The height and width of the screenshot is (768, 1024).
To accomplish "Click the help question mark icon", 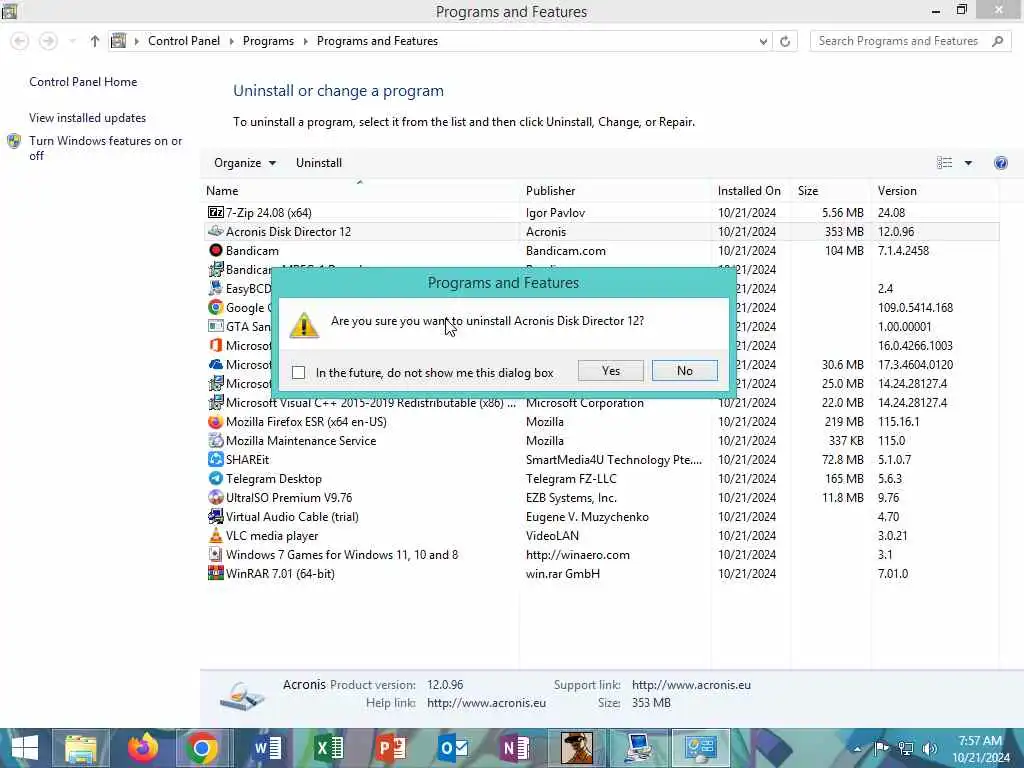I will coord(1000,163).
